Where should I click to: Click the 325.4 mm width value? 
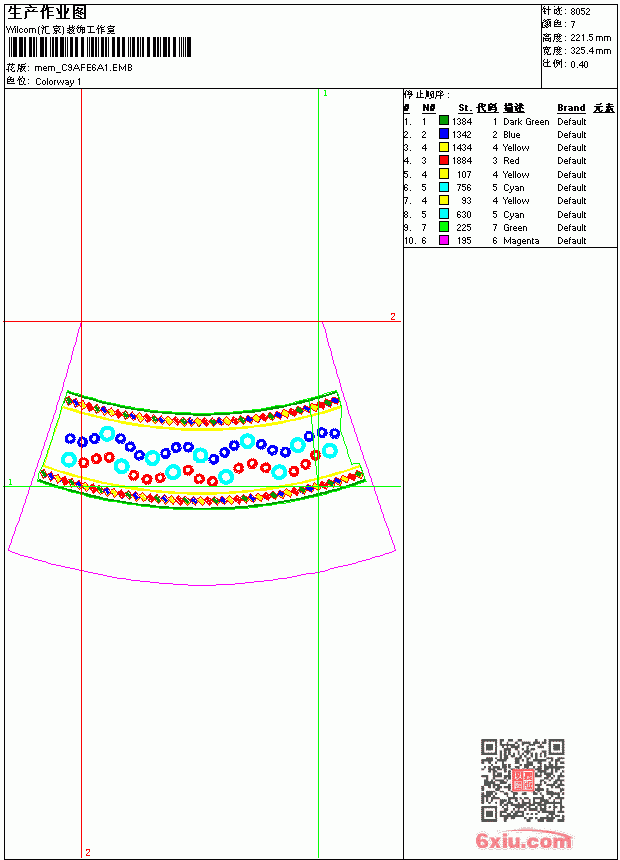pyautogui.click(x=590, y=51)
